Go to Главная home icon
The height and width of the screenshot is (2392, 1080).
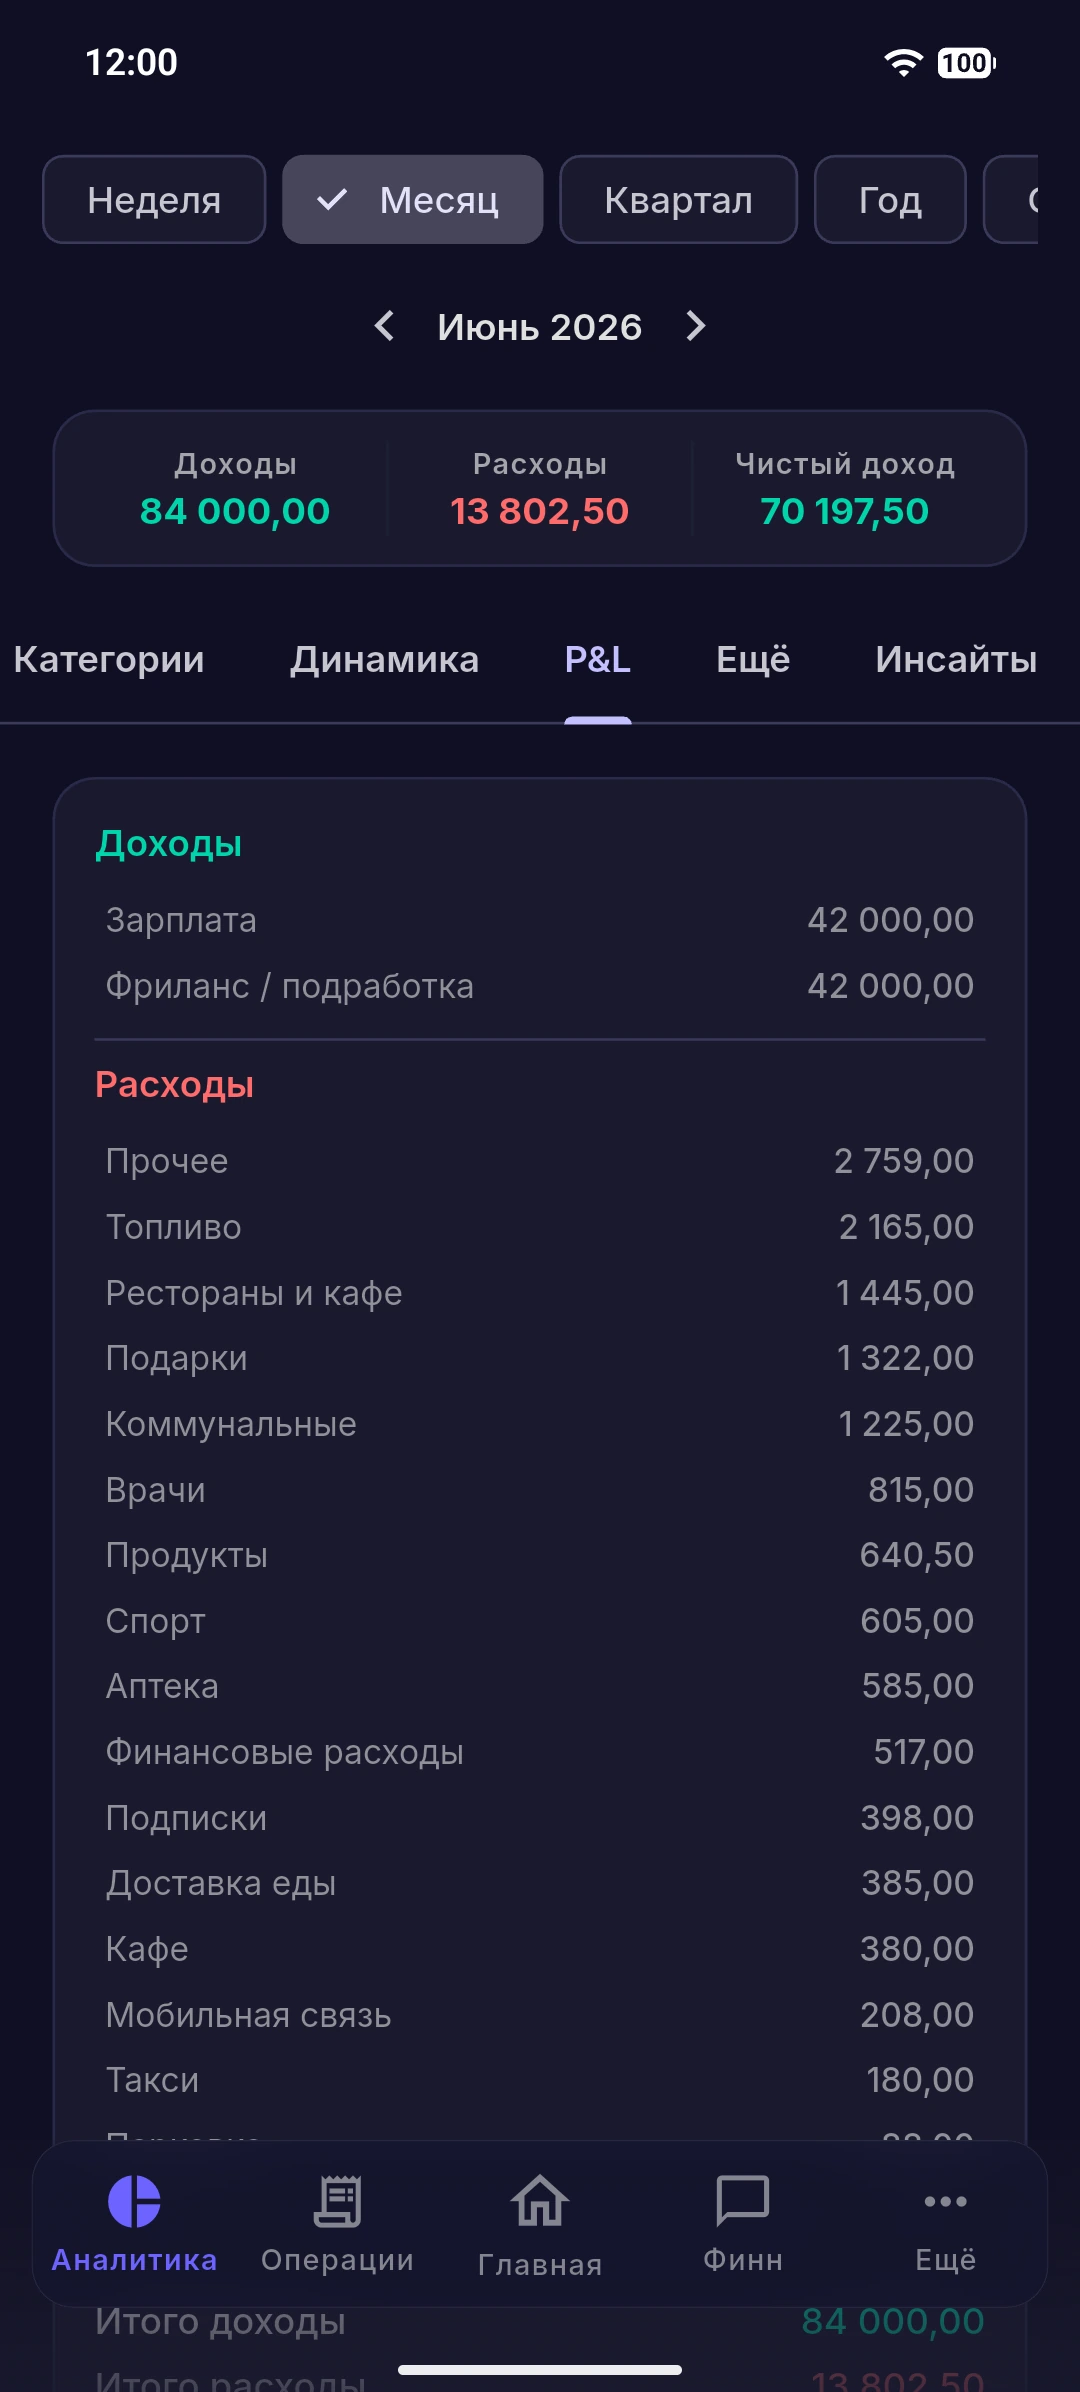540,2201
